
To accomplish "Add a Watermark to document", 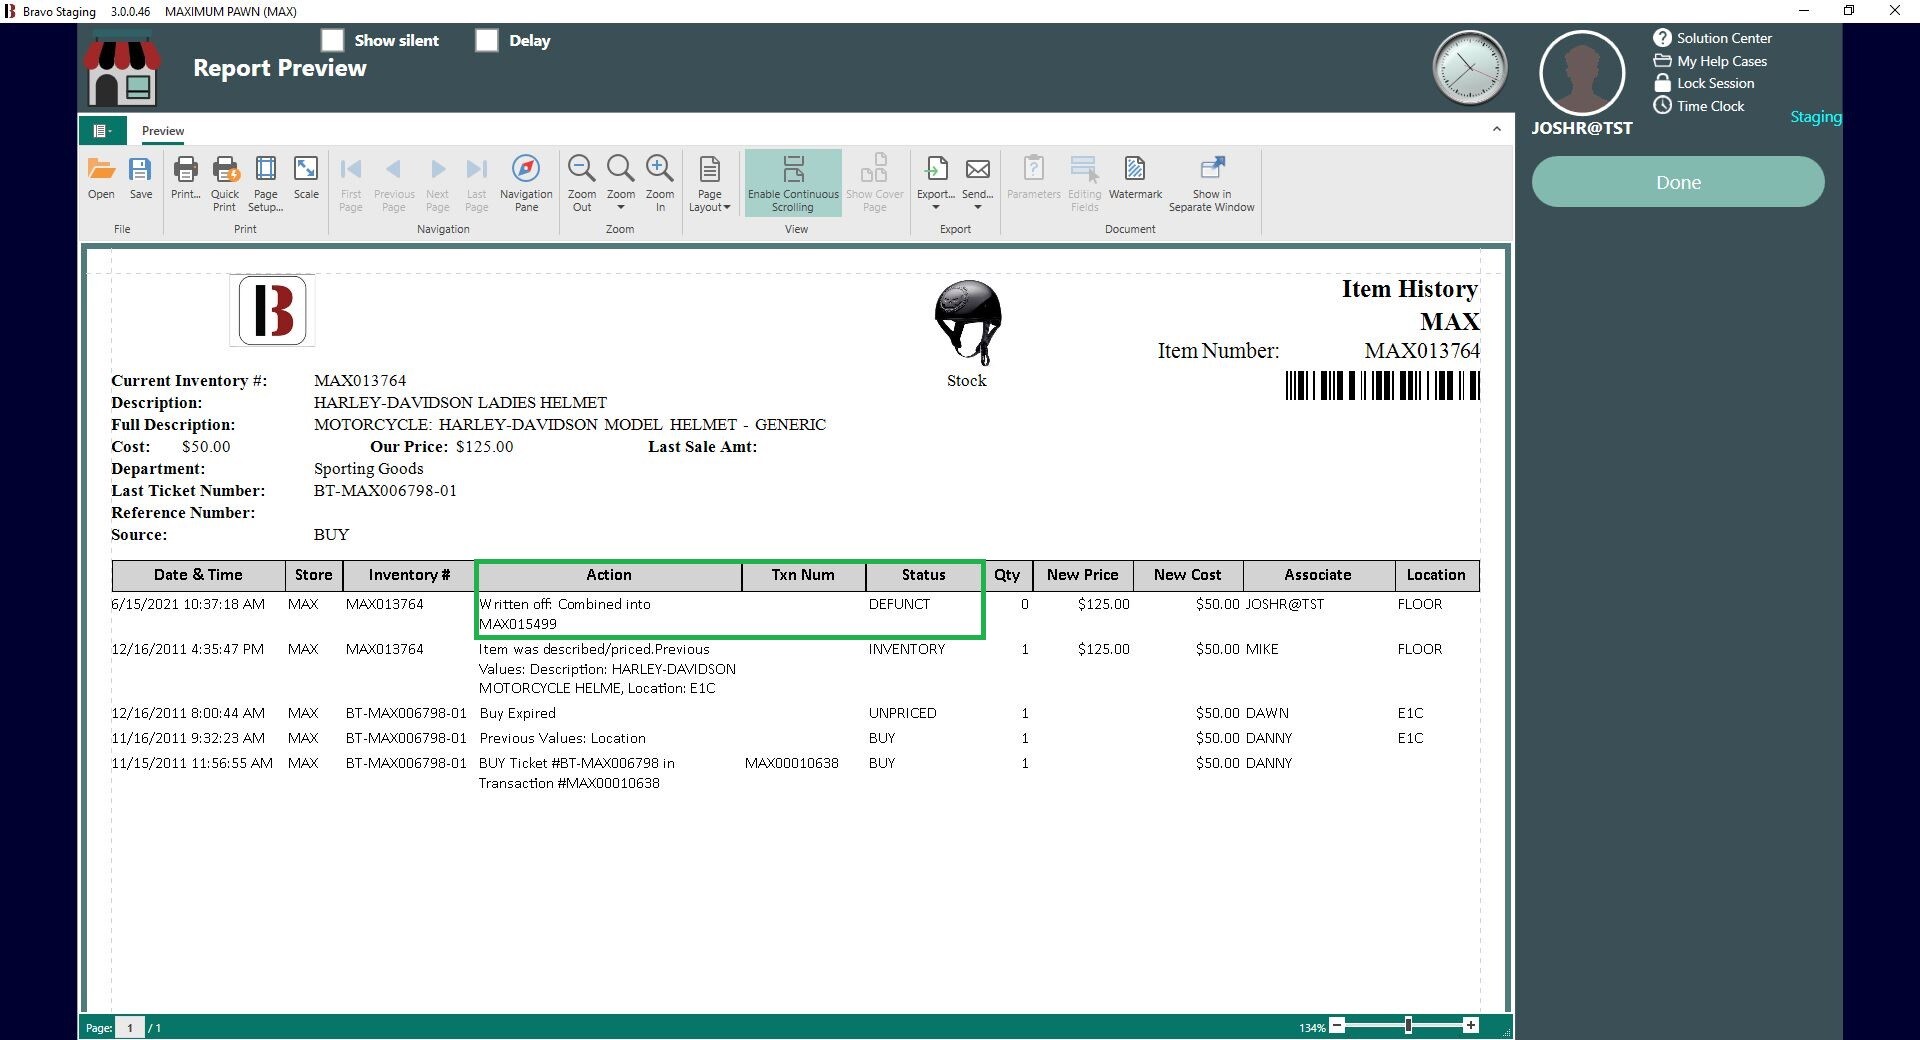I will tap(1135, 179).
